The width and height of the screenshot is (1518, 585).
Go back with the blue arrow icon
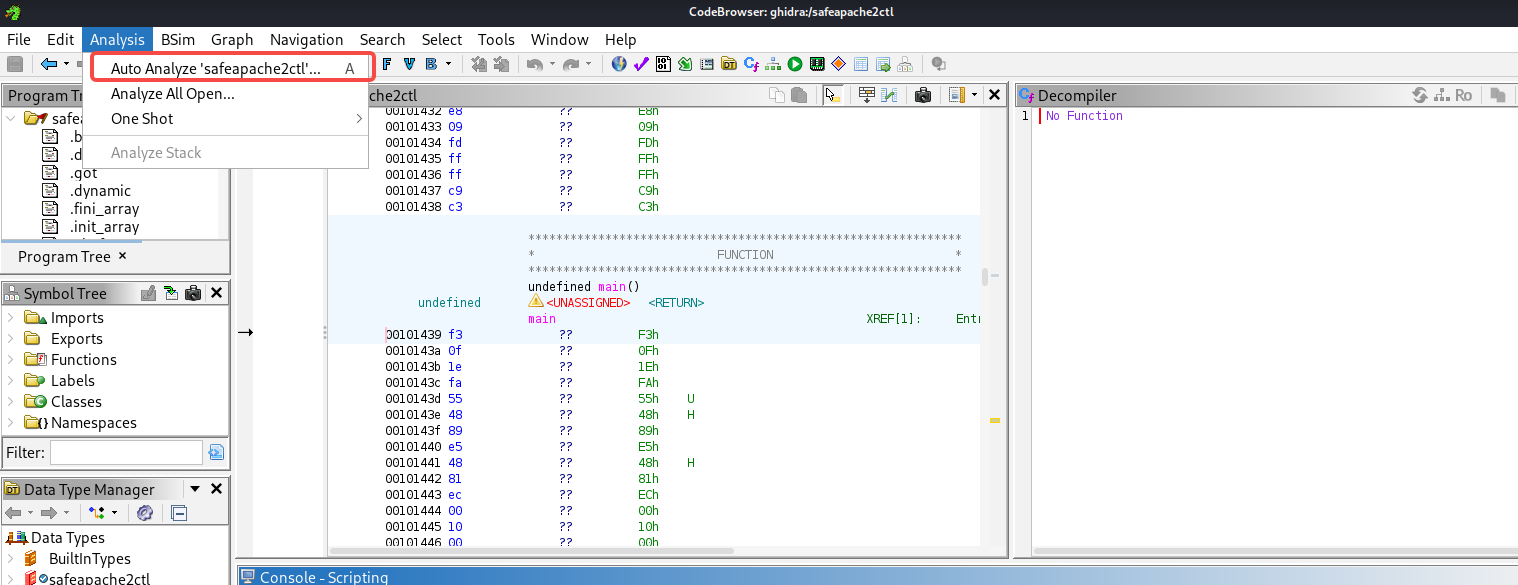point(48,64)
